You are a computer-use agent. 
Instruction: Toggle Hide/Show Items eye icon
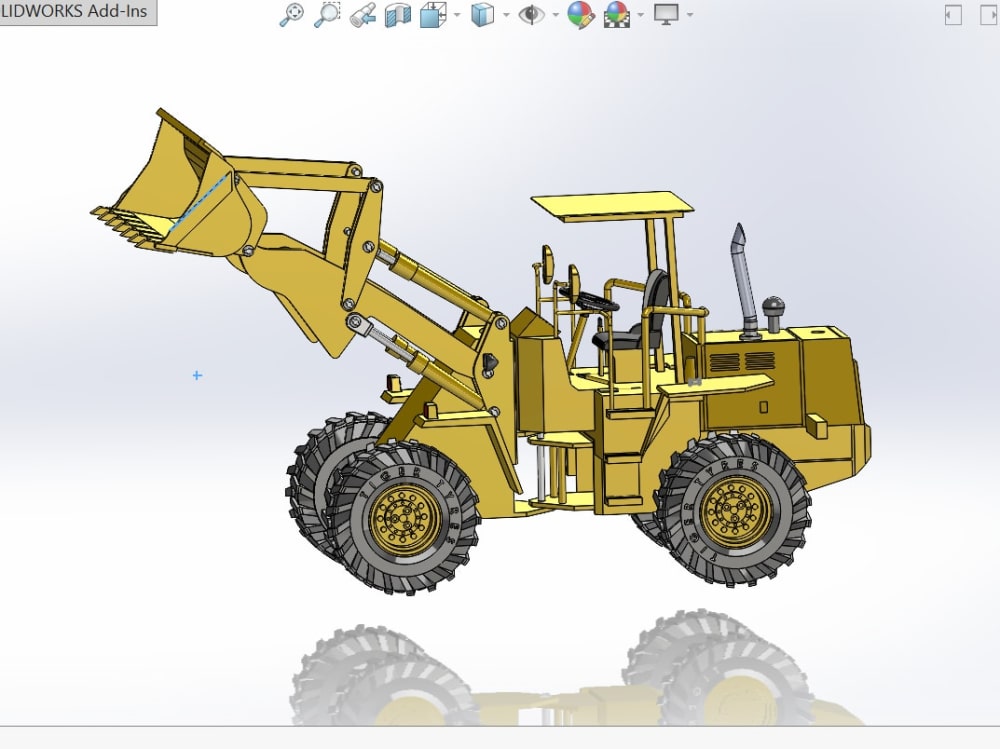pyautogui.click(x=531, y=15)
